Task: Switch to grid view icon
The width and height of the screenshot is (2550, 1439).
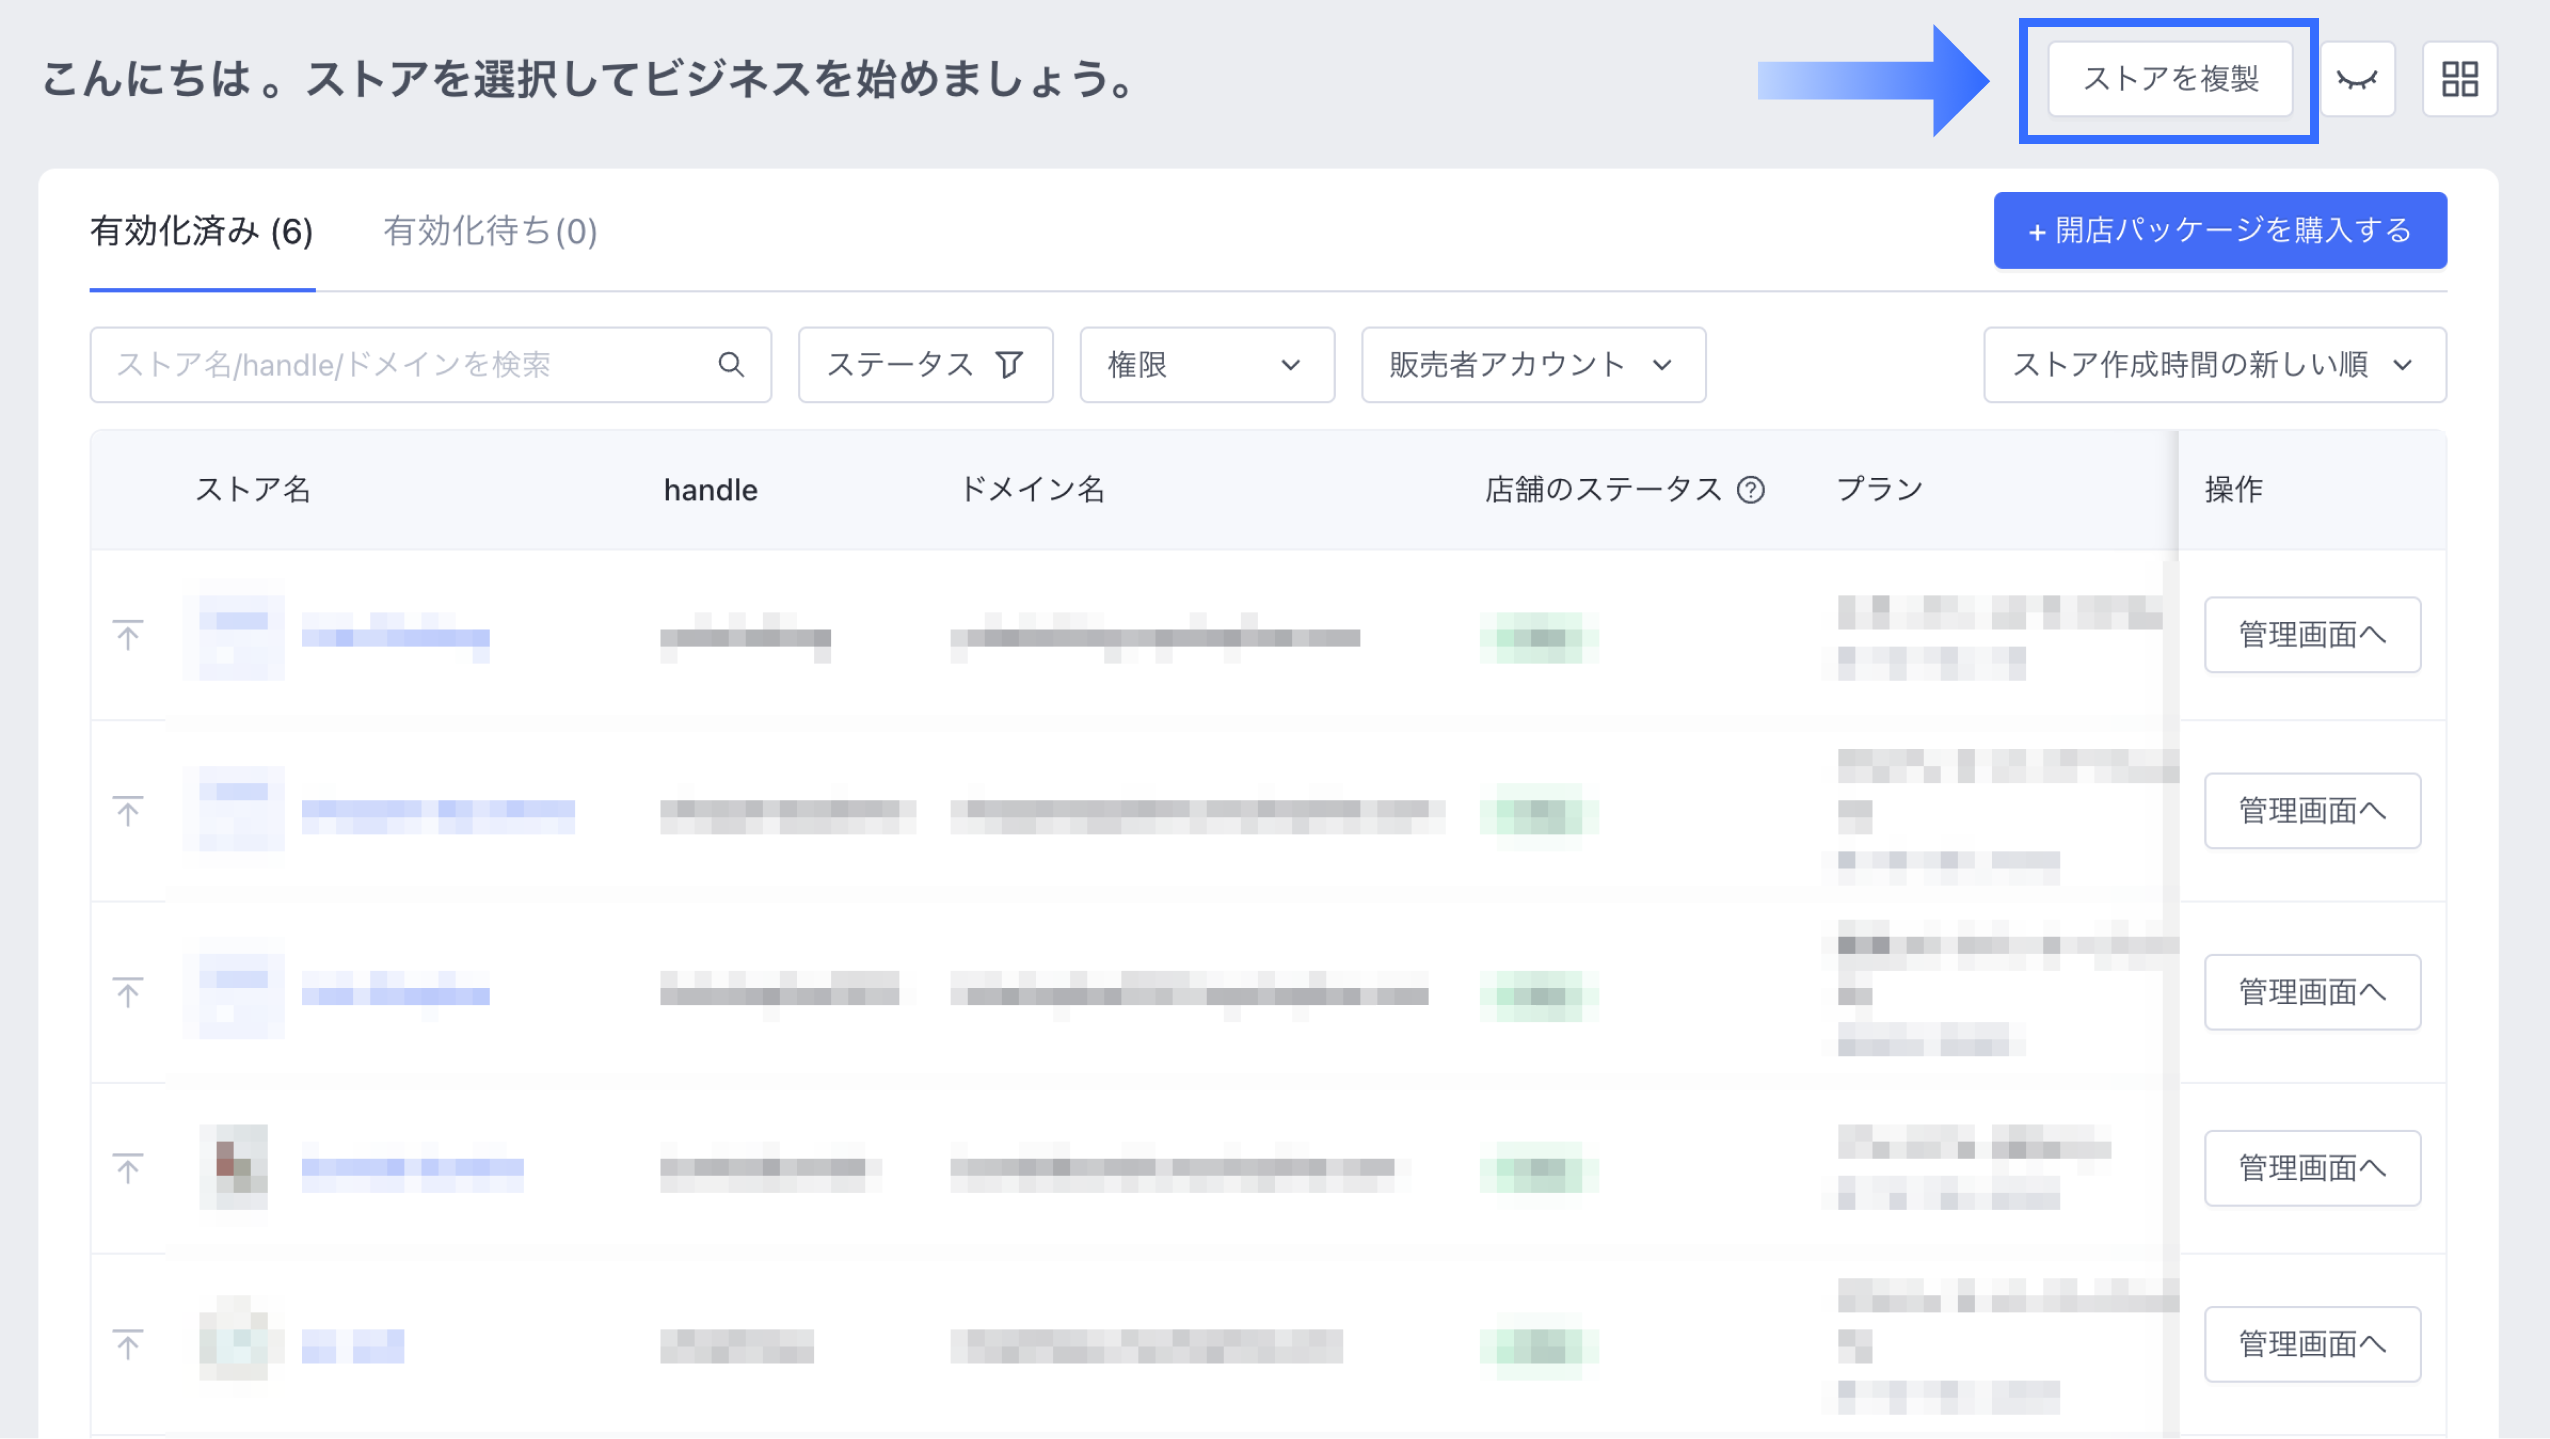Action: (x=2459, y=79)
